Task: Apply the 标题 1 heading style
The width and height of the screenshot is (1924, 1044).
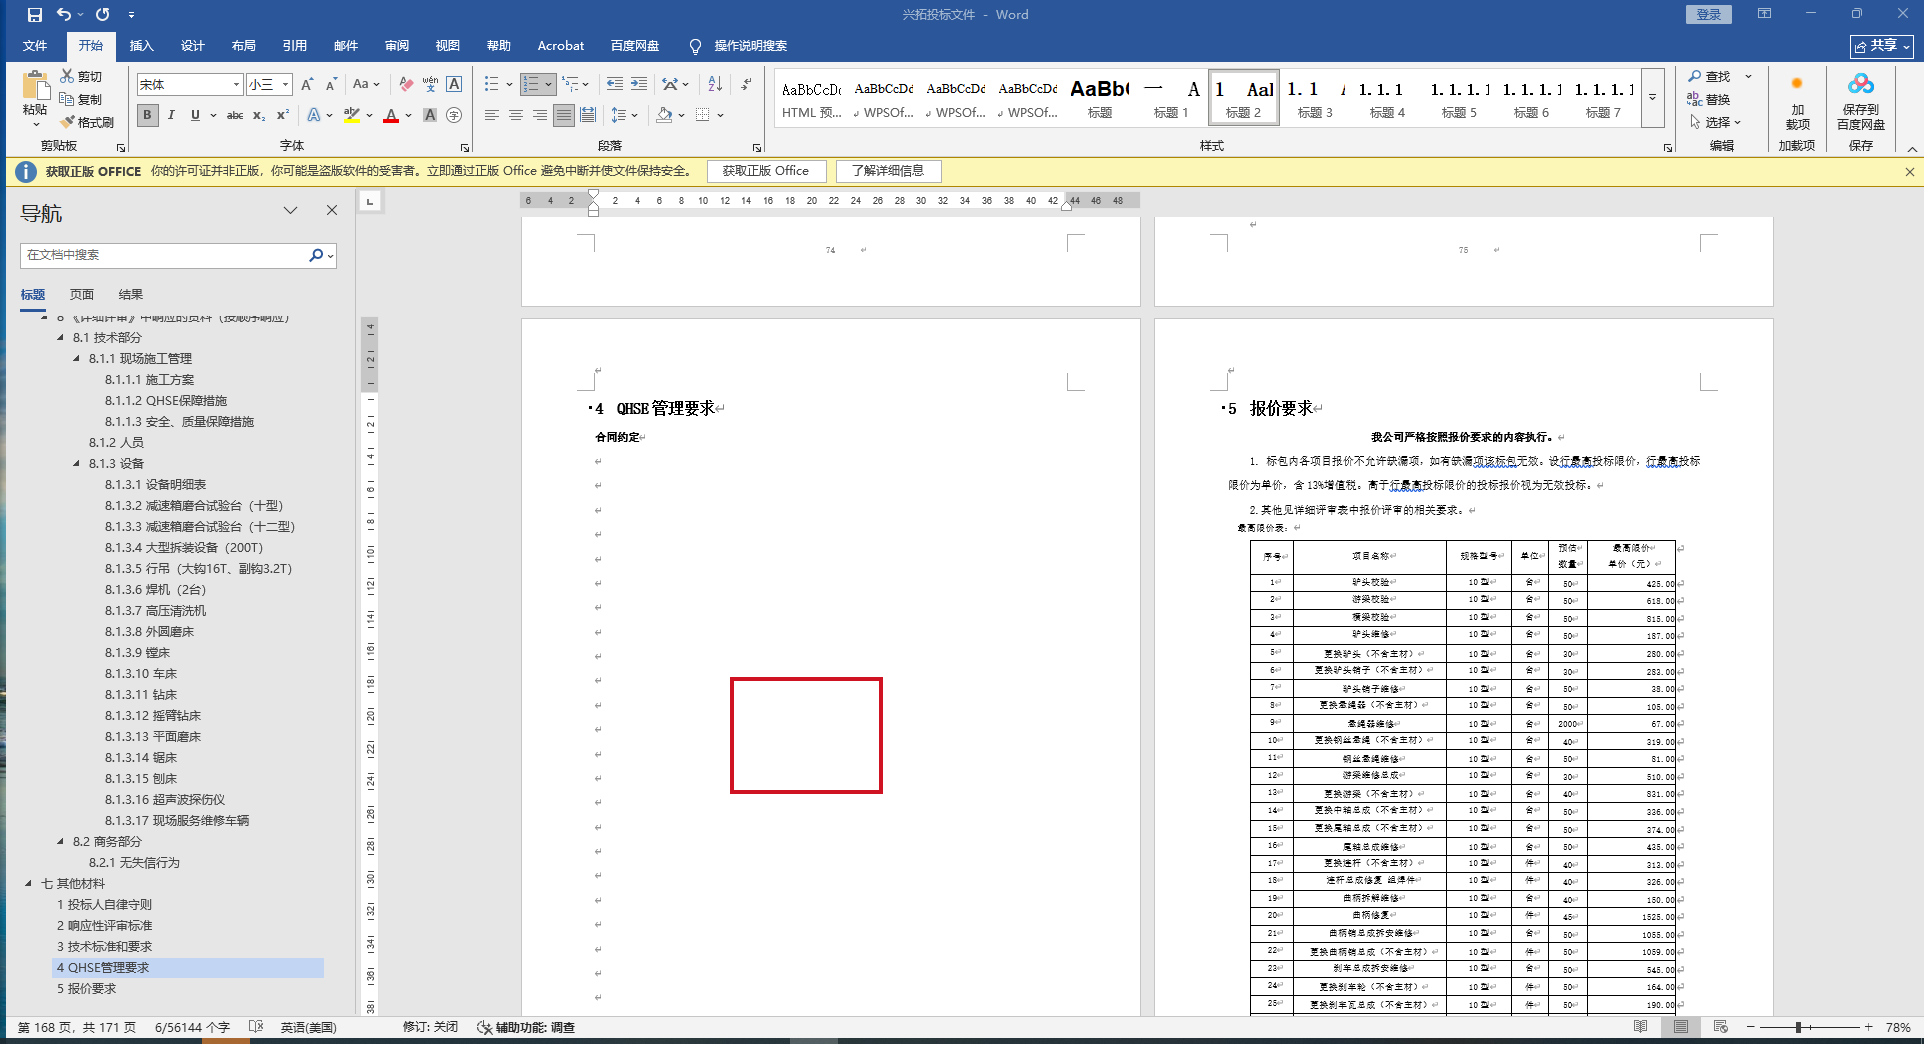Action: click(x=1171, y=98)
